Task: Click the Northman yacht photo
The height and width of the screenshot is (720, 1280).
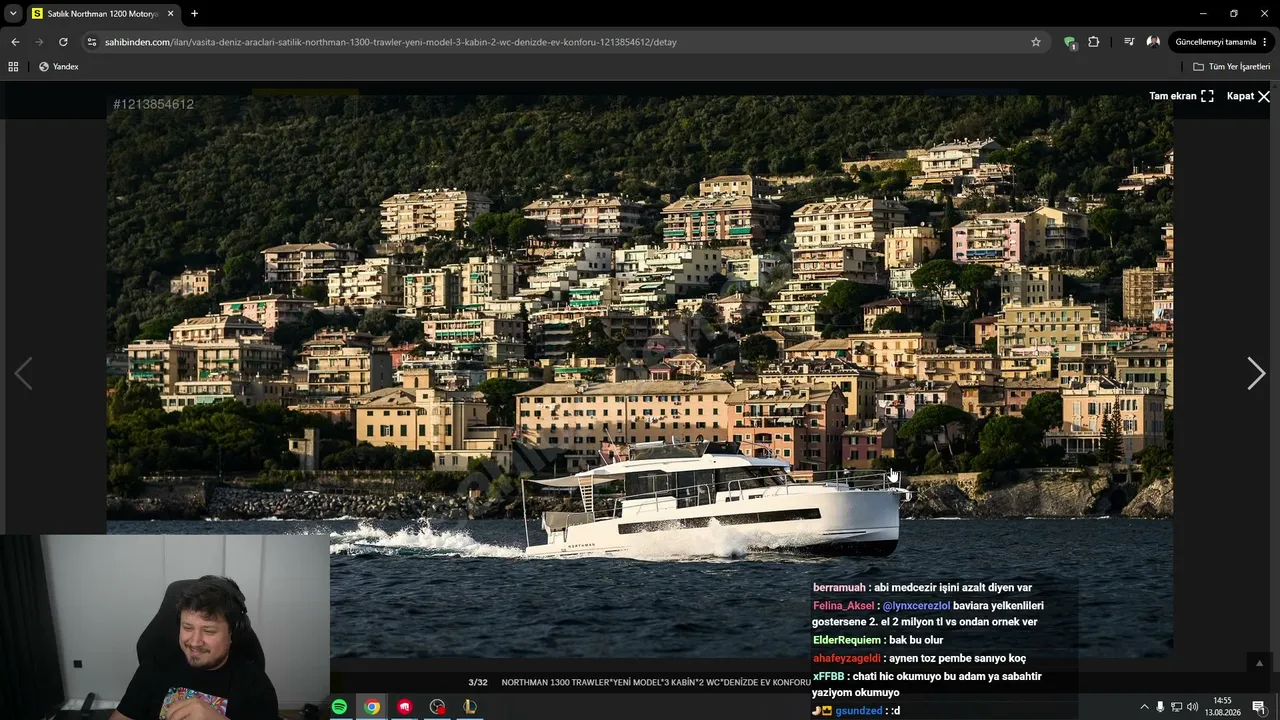Action: [x=640, y=376]
